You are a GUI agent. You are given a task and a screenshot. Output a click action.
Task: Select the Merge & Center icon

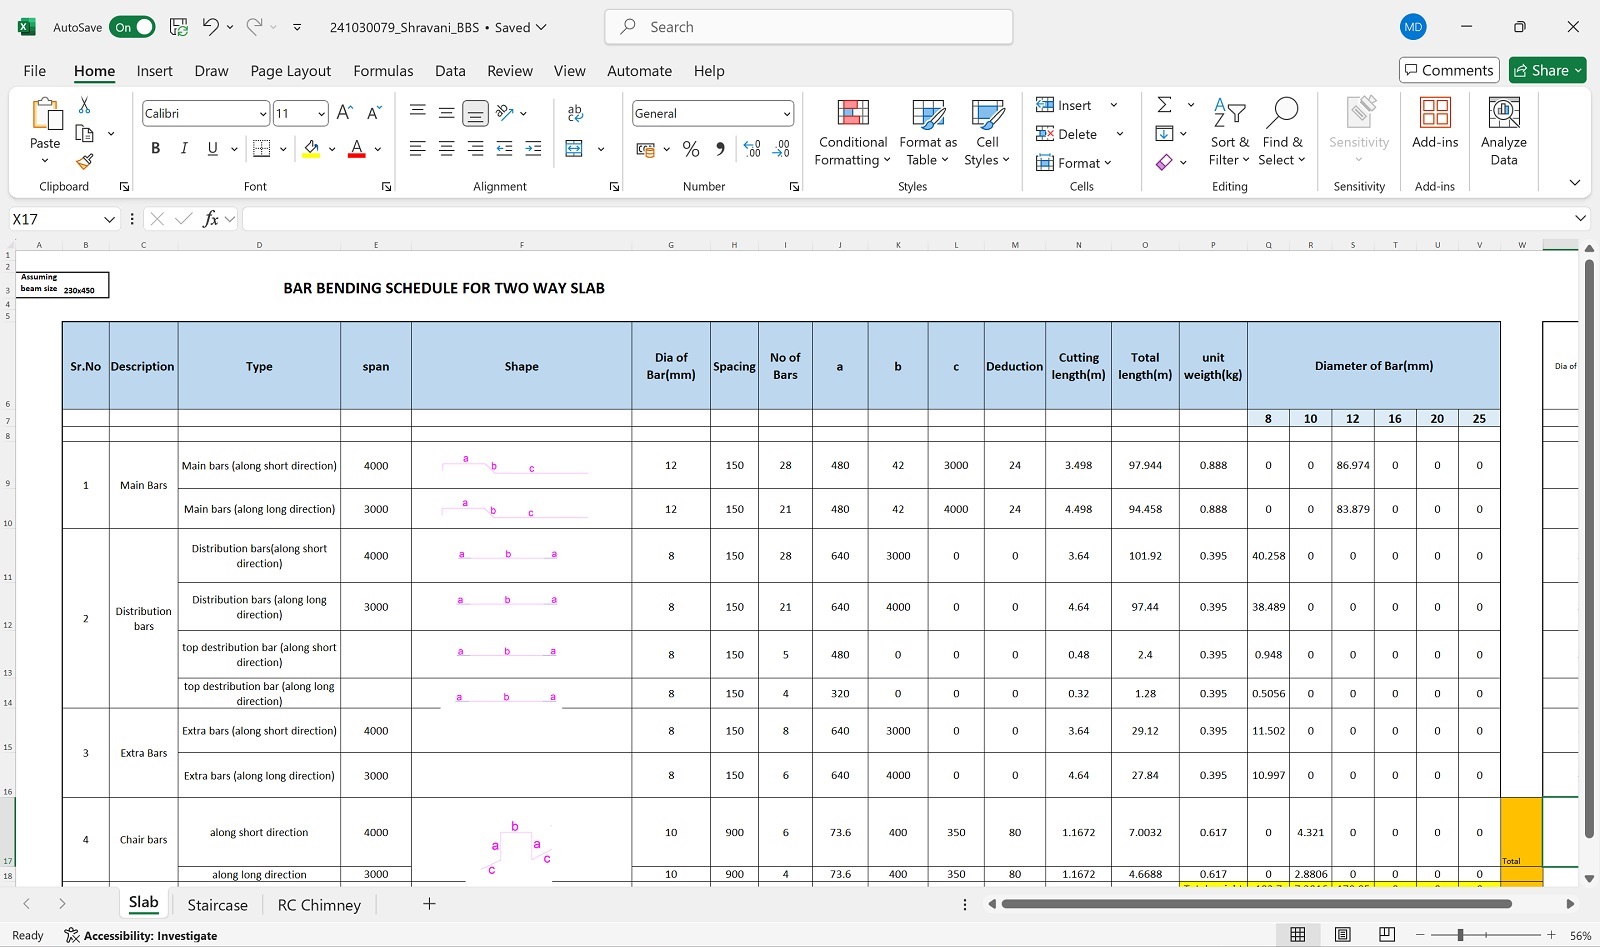point(574,149)
